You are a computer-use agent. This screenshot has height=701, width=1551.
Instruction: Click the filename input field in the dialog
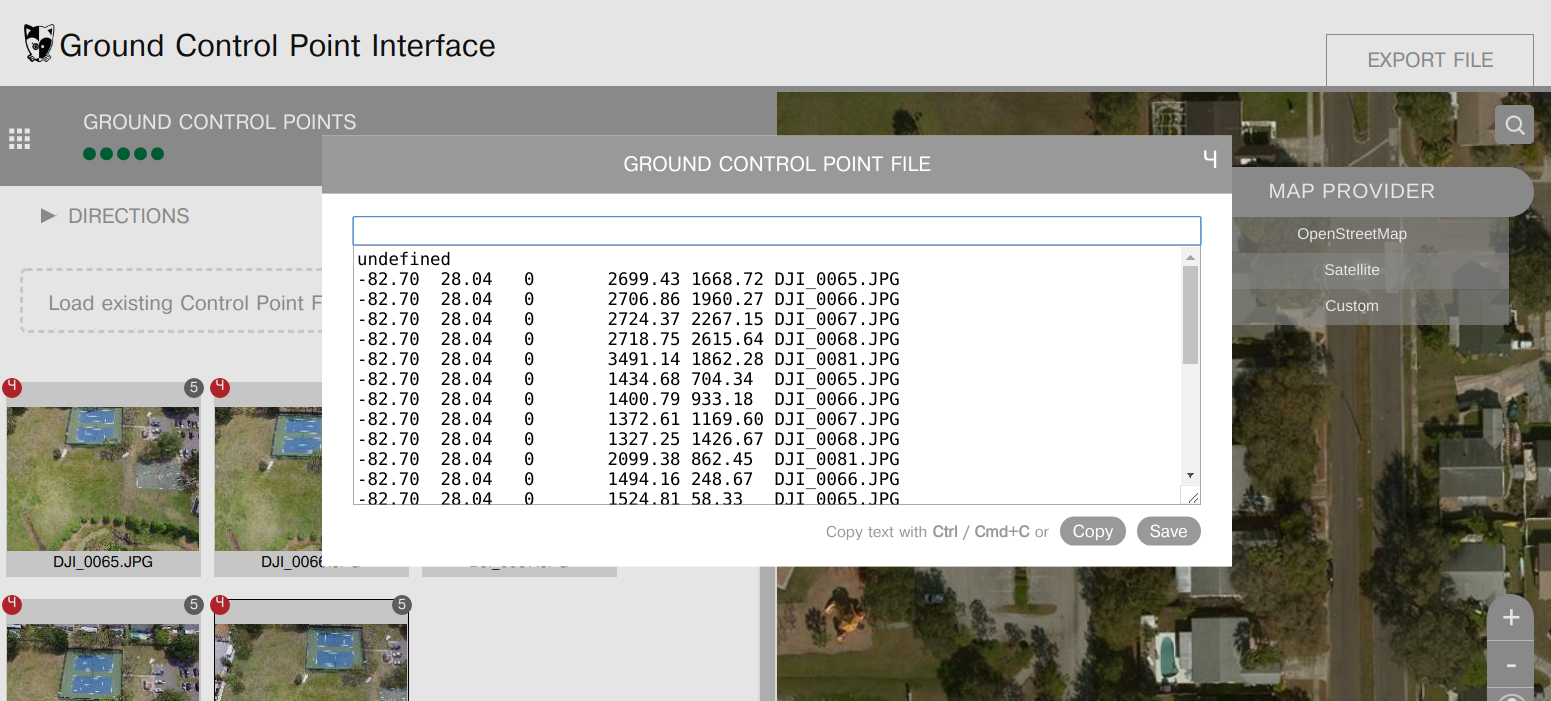pyautogui.click(x=777, y=230)
